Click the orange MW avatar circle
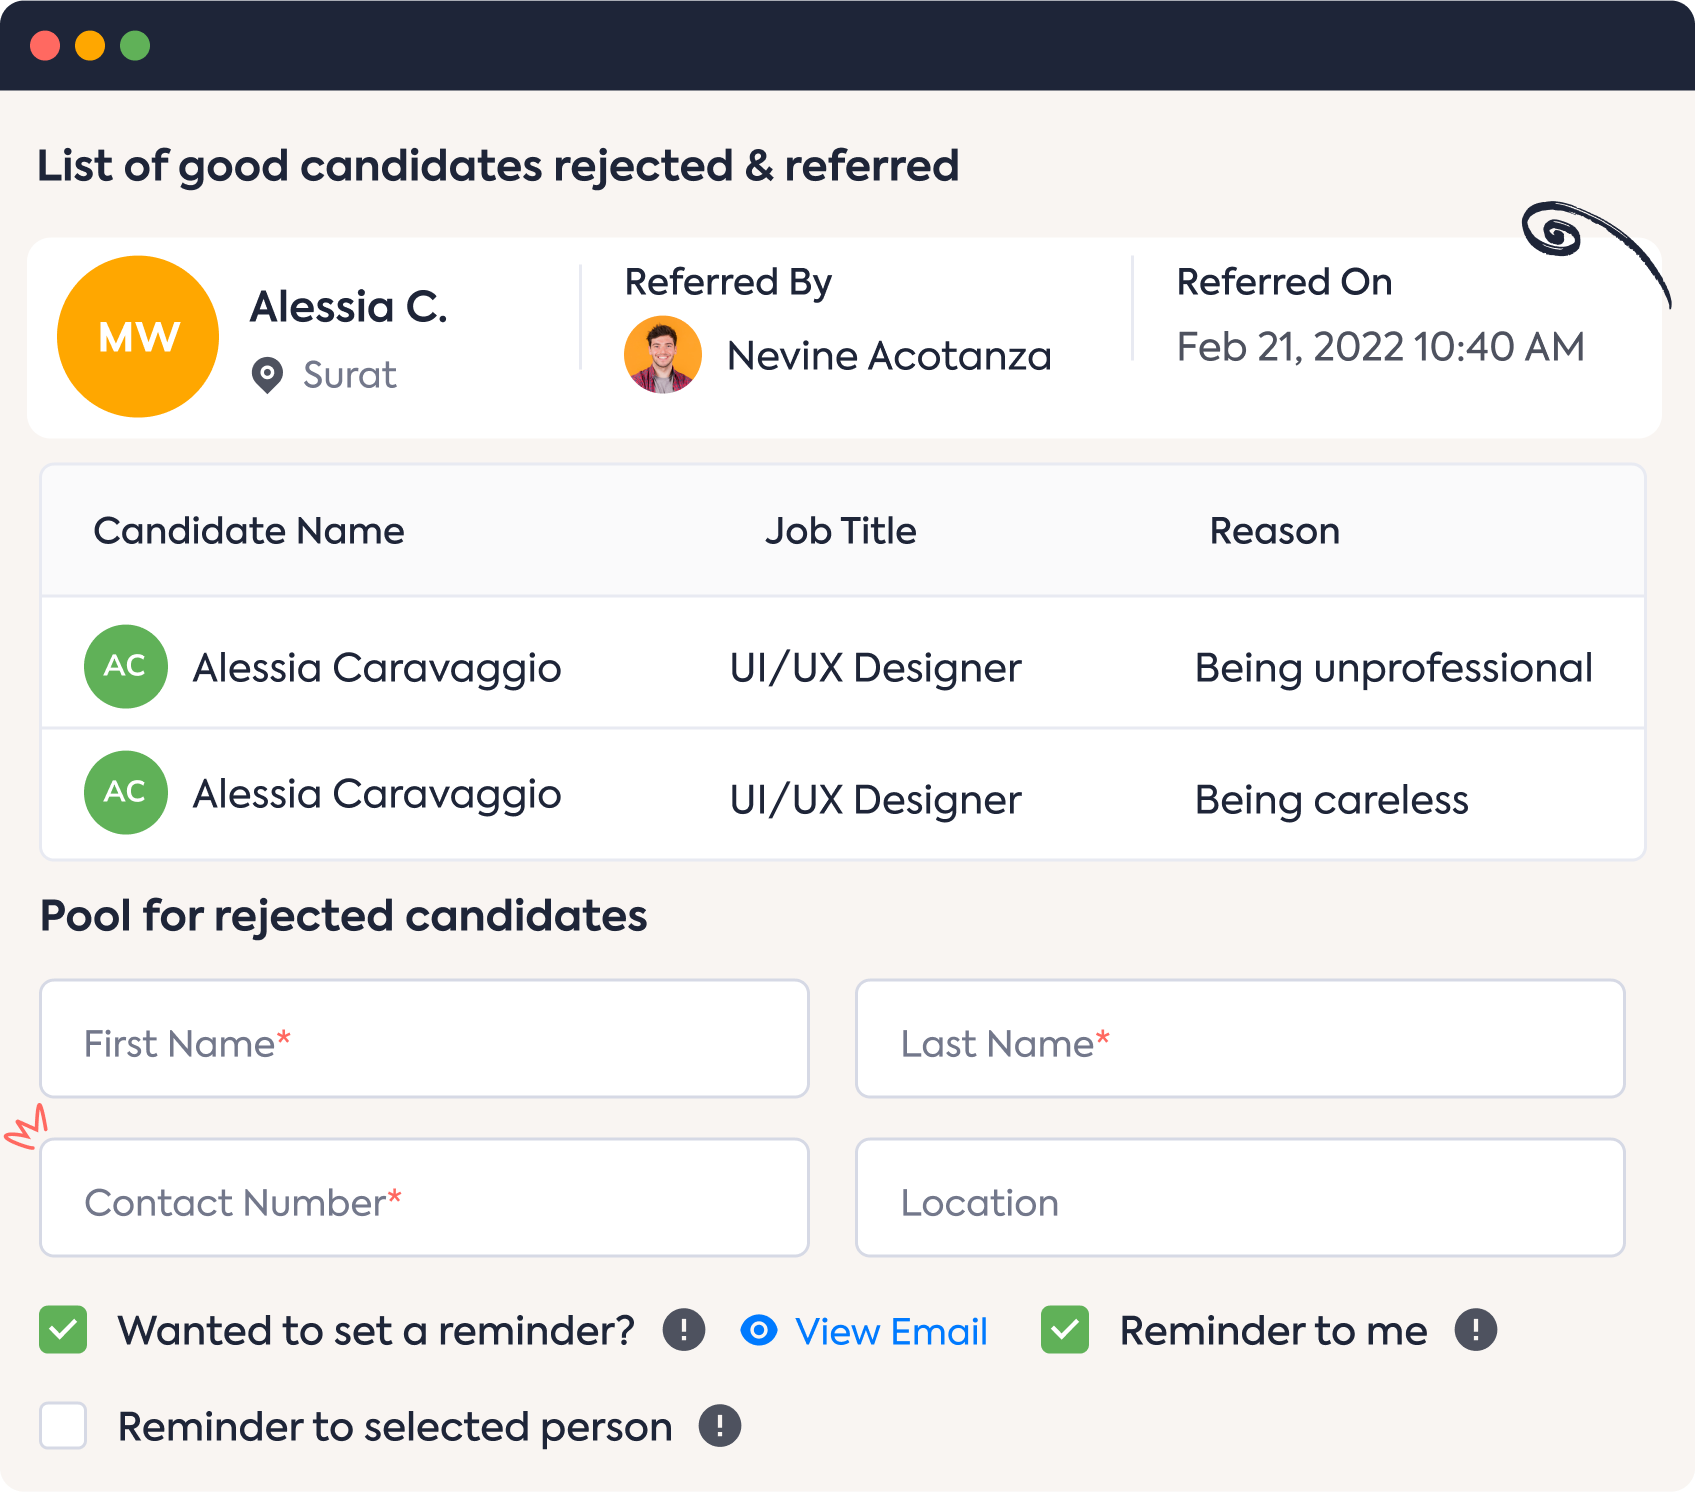 (138, 337)
